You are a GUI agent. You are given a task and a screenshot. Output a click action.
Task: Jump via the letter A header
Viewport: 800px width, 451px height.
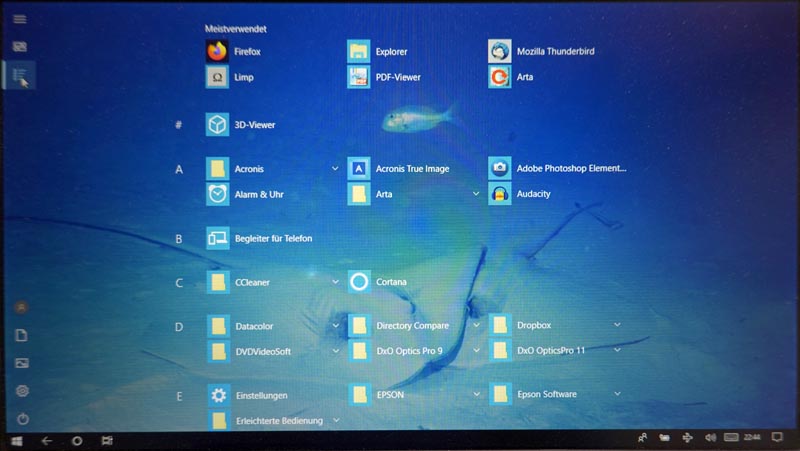tap(179, 169)
